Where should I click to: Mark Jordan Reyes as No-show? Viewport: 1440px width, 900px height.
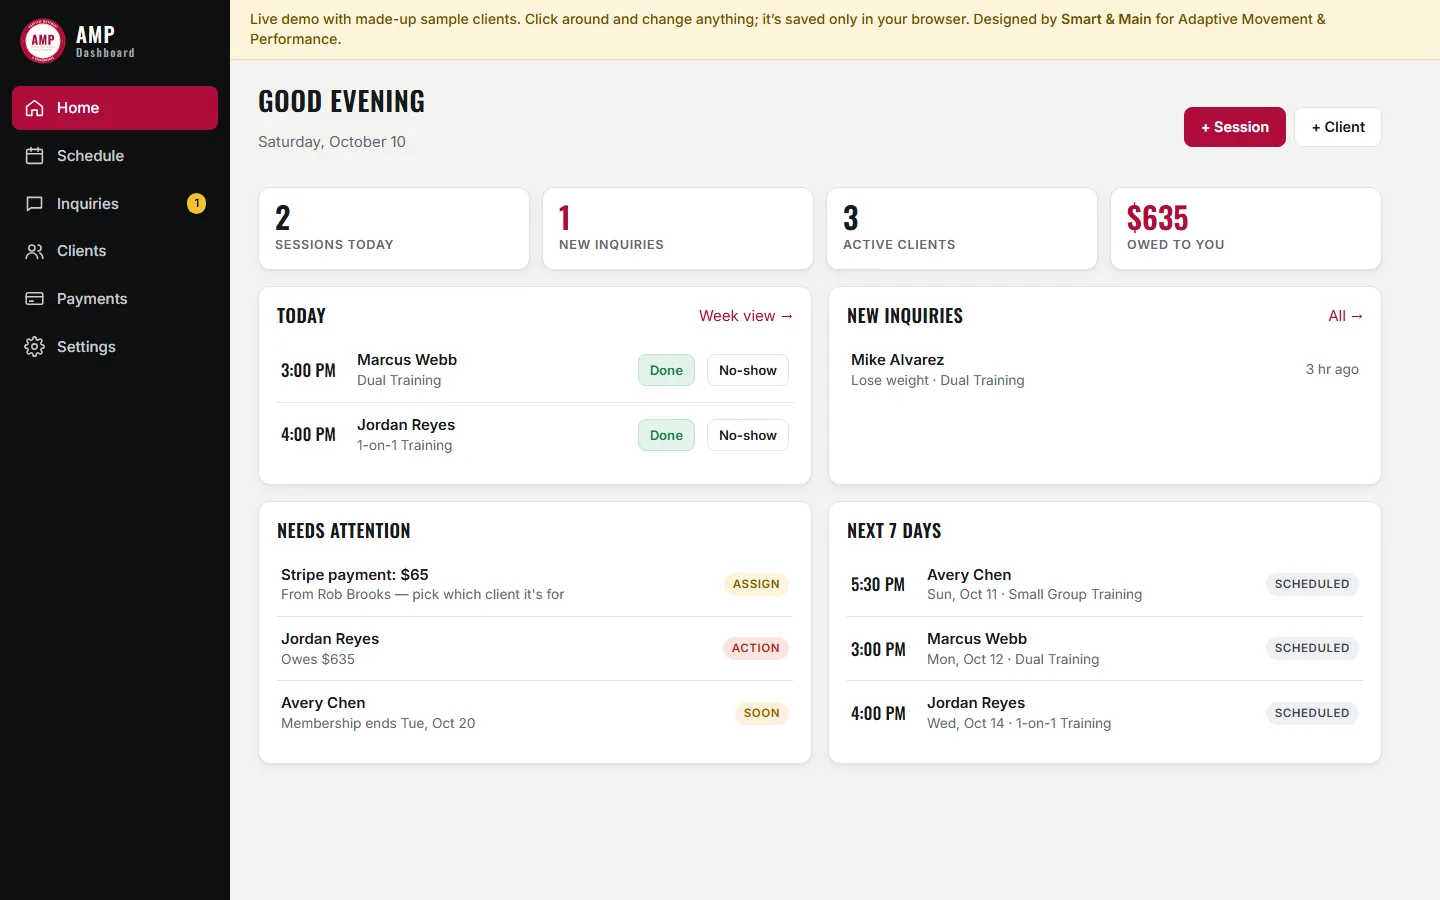point(748,435)
